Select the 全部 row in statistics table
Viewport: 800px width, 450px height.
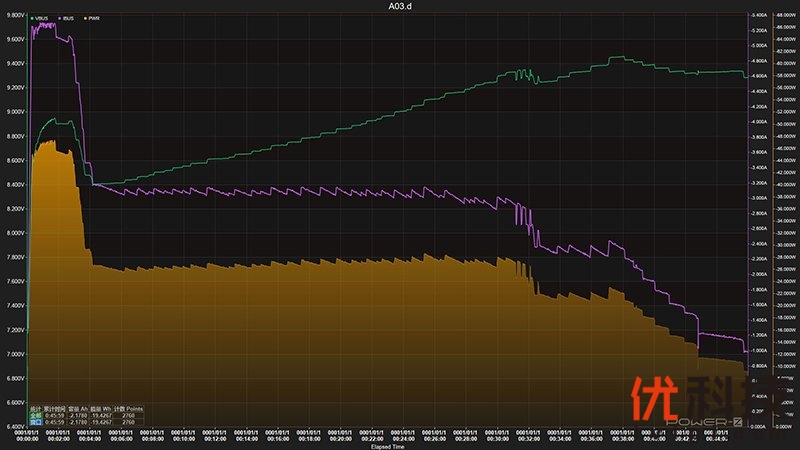[36, 414]
